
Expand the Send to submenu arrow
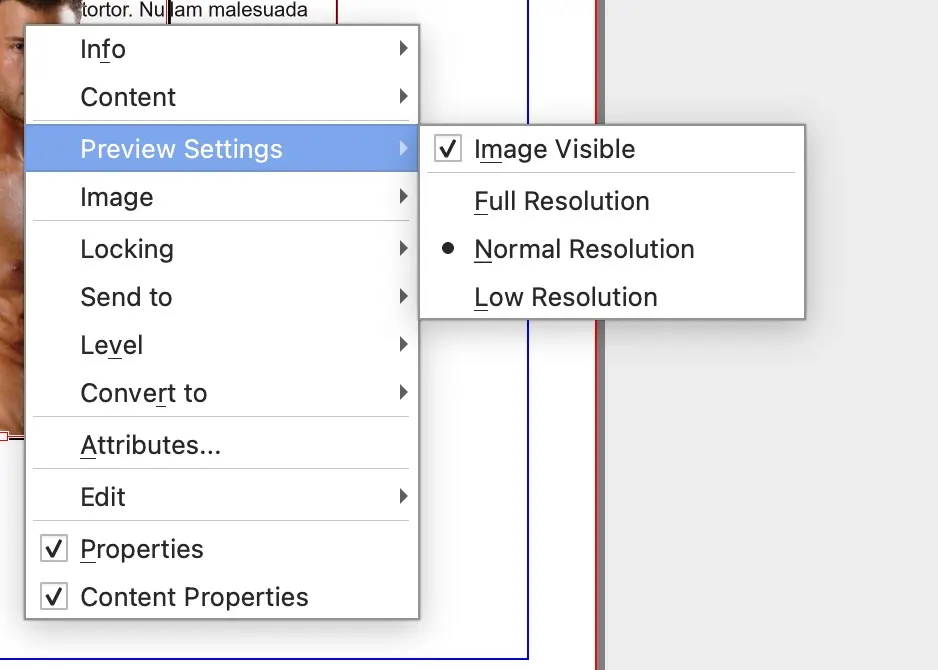[x=403, y=297]
